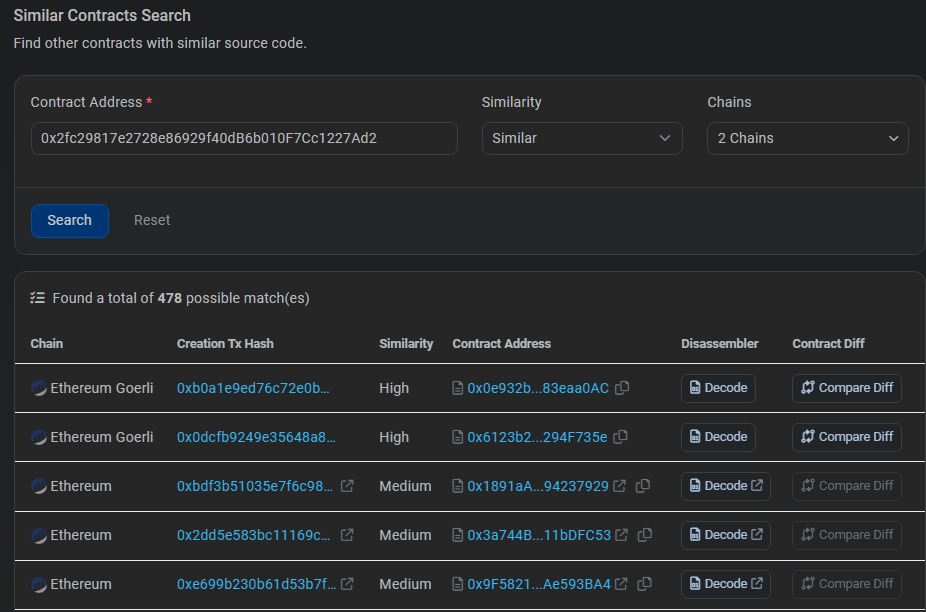The width and height of the screenshot is (926, 612).
Task: Compare Diff for contract 0x1891aA...94237929
Action: point(847,486)
